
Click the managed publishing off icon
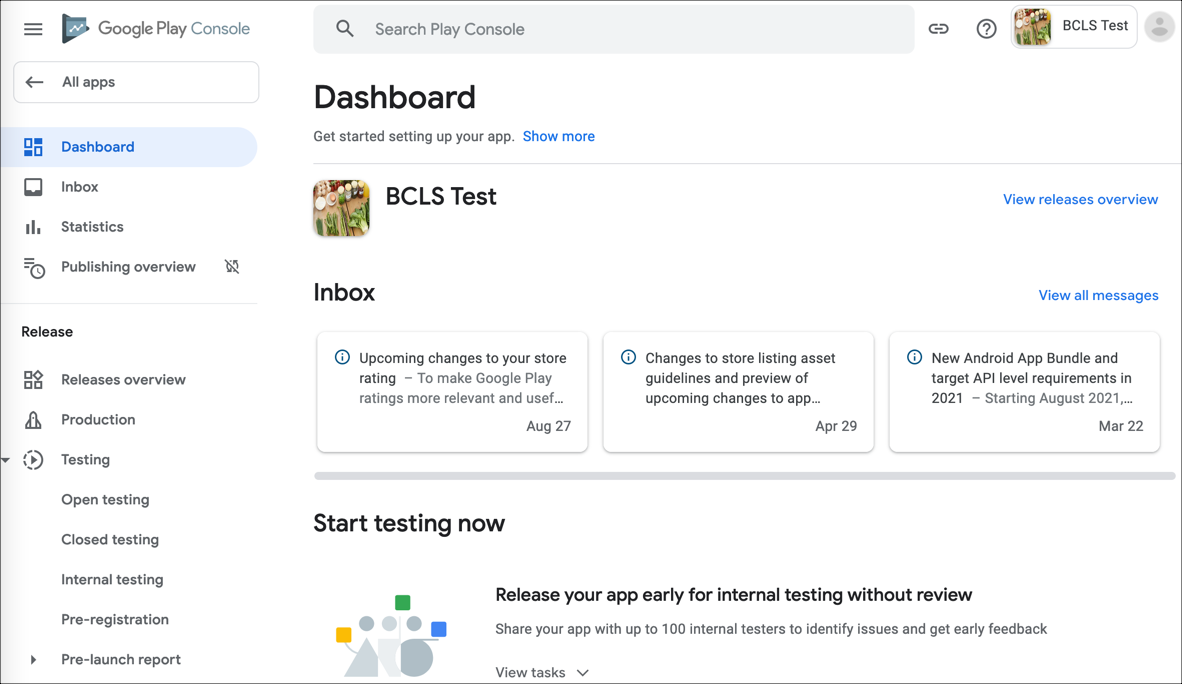(x=232, y=267)
